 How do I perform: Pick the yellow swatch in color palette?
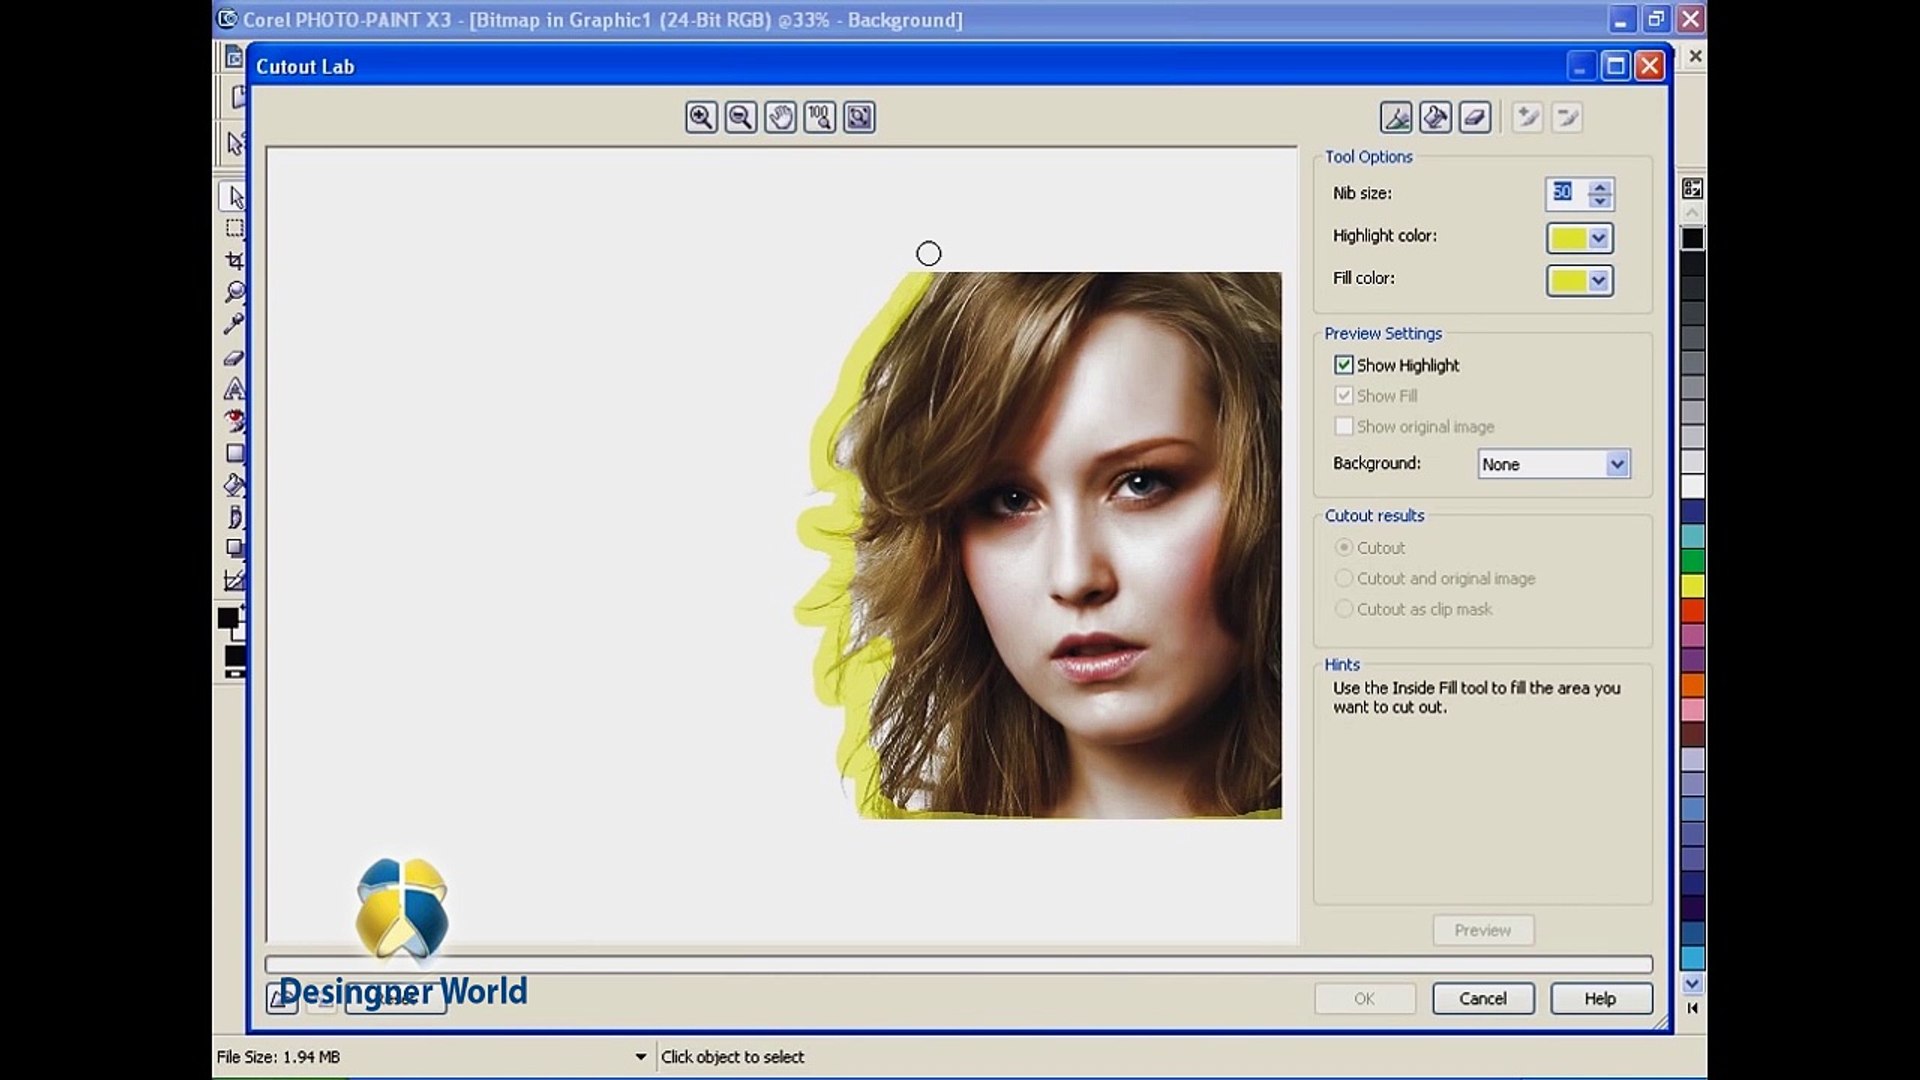point(1692,586)
